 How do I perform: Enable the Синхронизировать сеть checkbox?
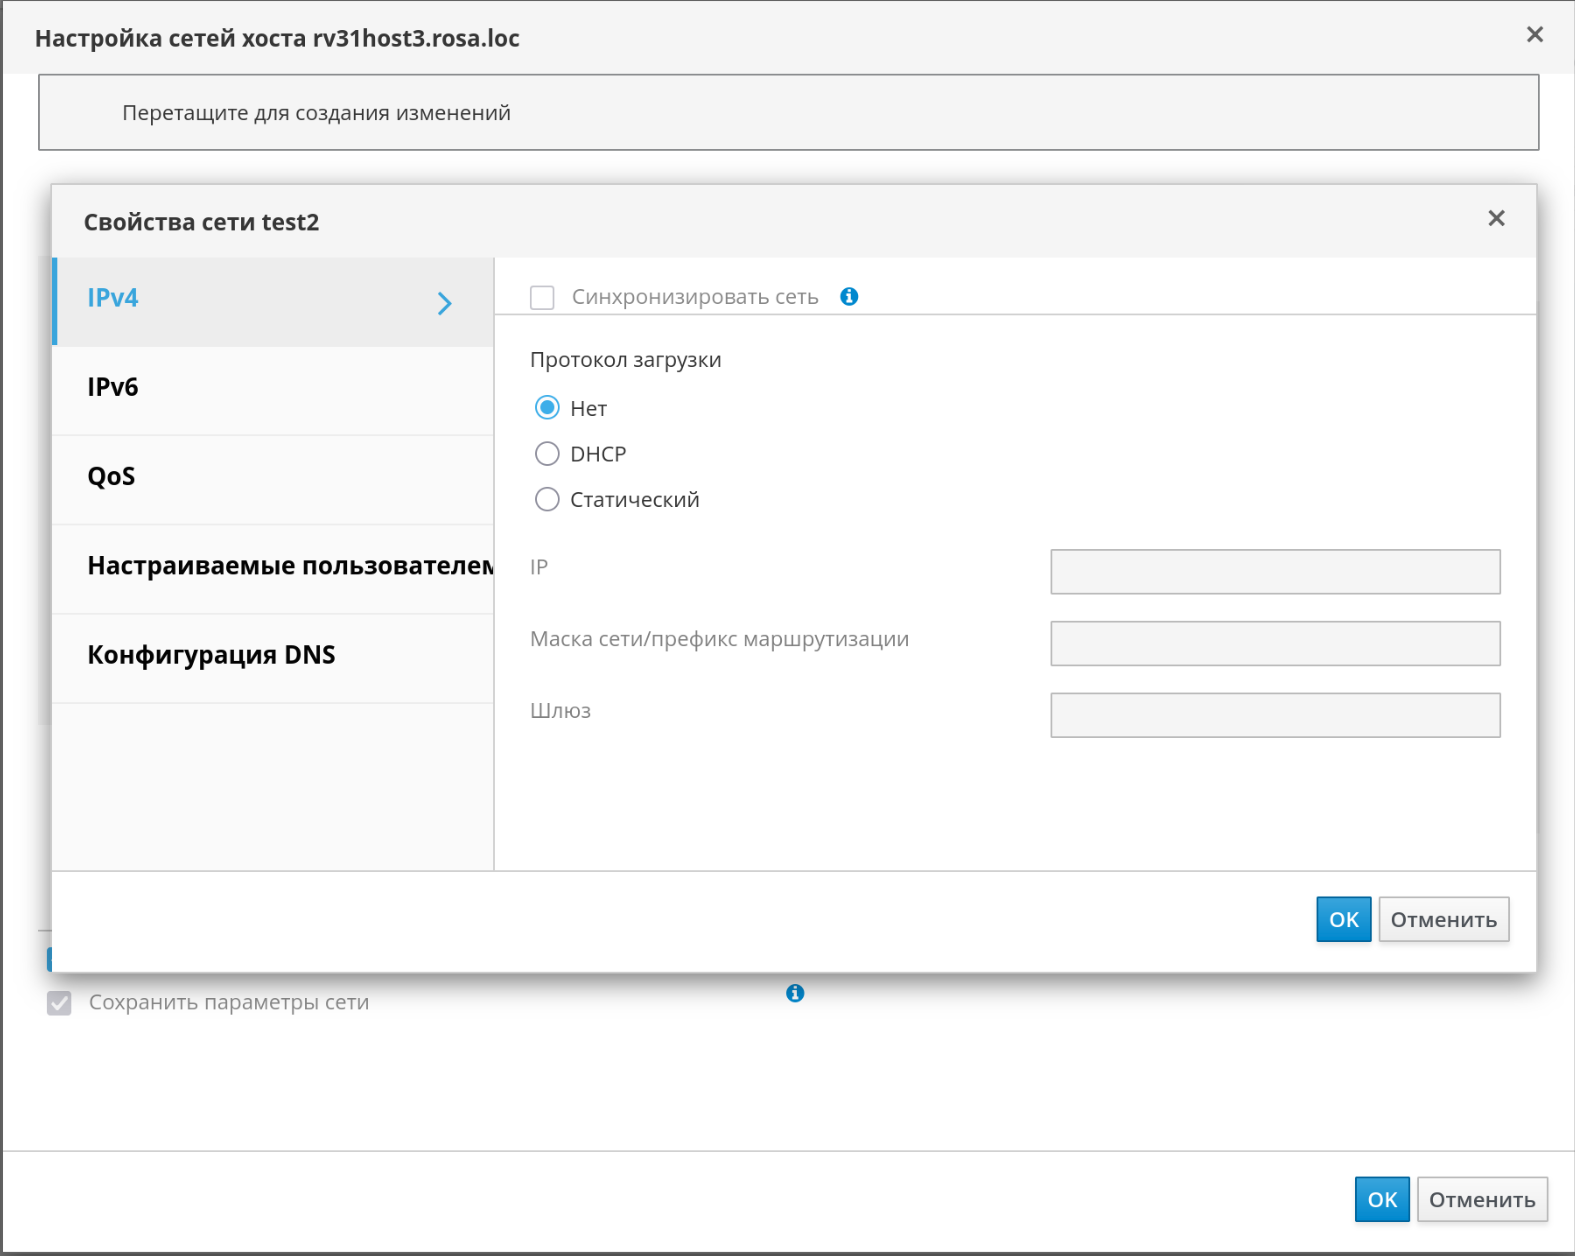542,298
